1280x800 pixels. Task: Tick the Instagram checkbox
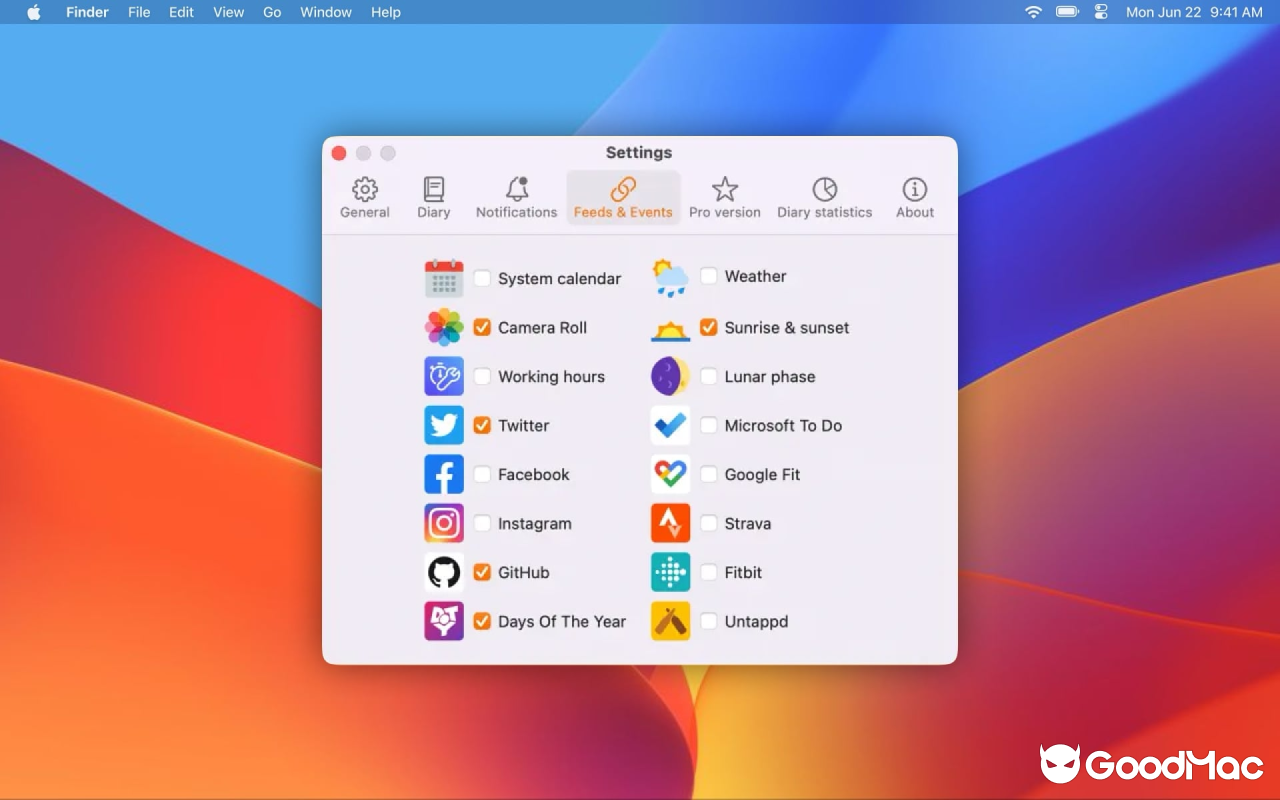pos(482,523)
